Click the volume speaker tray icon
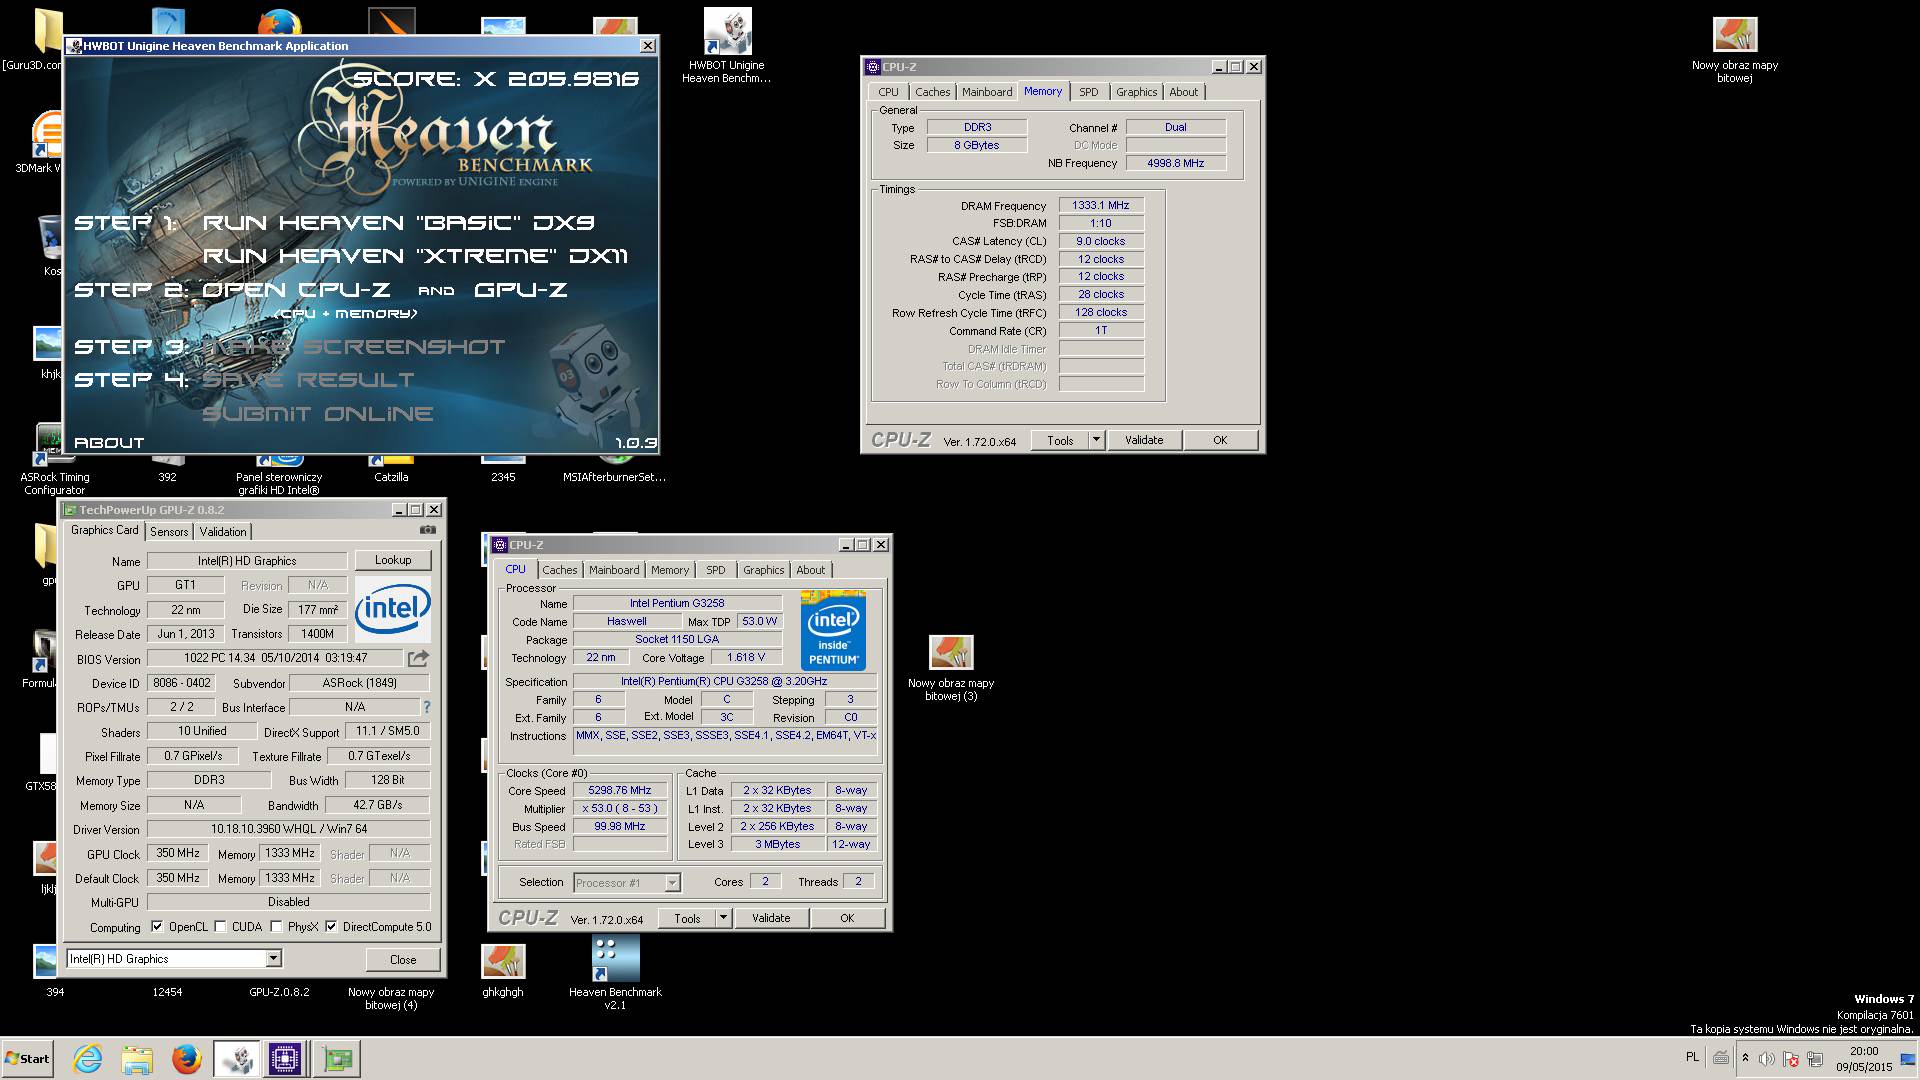The width and height of the screenshot is (1920, 1080). point(1767,1059)
